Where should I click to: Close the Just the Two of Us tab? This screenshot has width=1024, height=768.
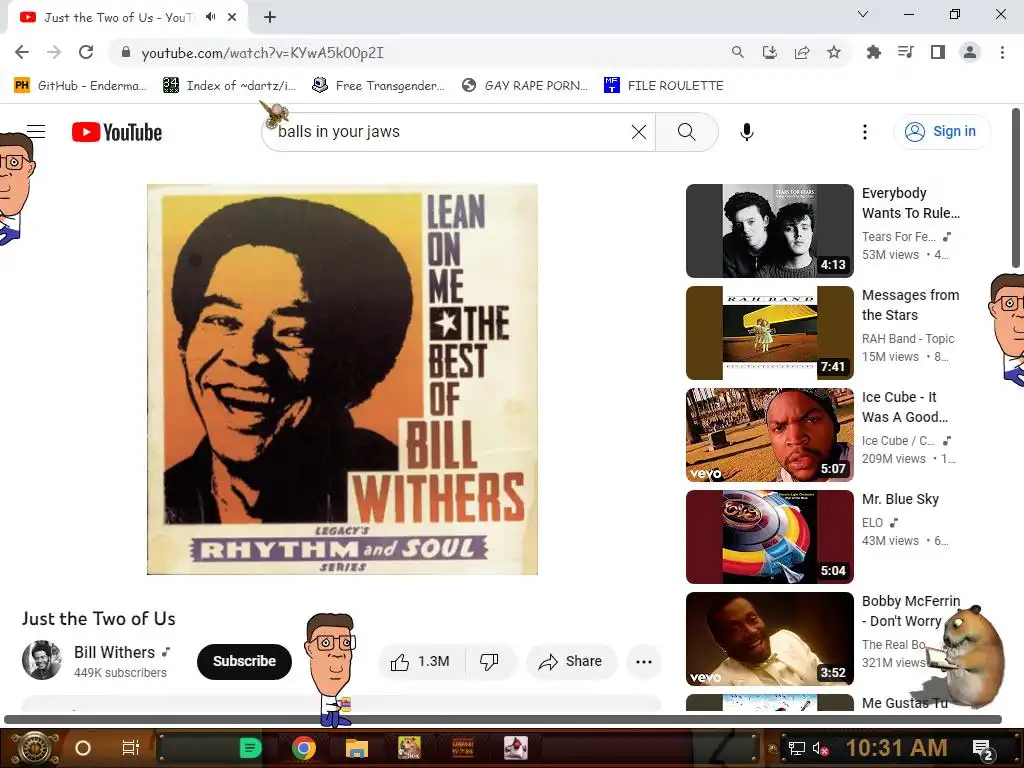(232, 17)
